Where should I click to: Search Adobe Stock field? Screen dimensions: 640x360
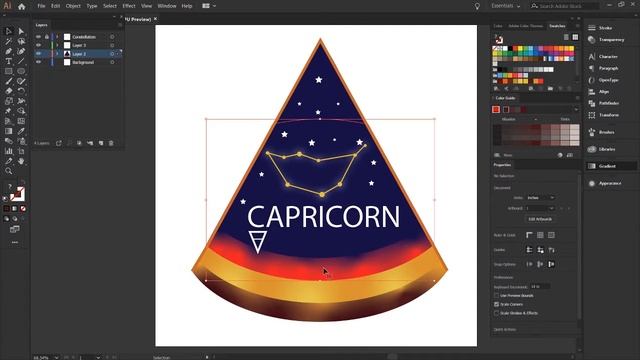[x=564, y=6]
